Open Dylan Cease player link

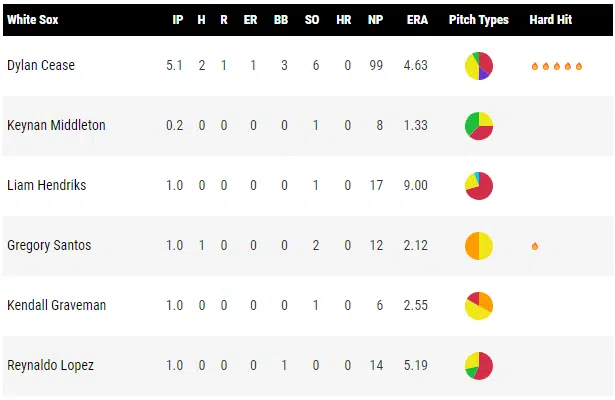pos(41,66)
